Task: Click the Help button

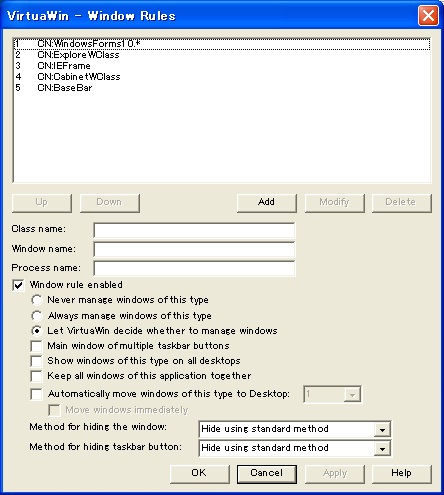Action: (x=402, y=474)
